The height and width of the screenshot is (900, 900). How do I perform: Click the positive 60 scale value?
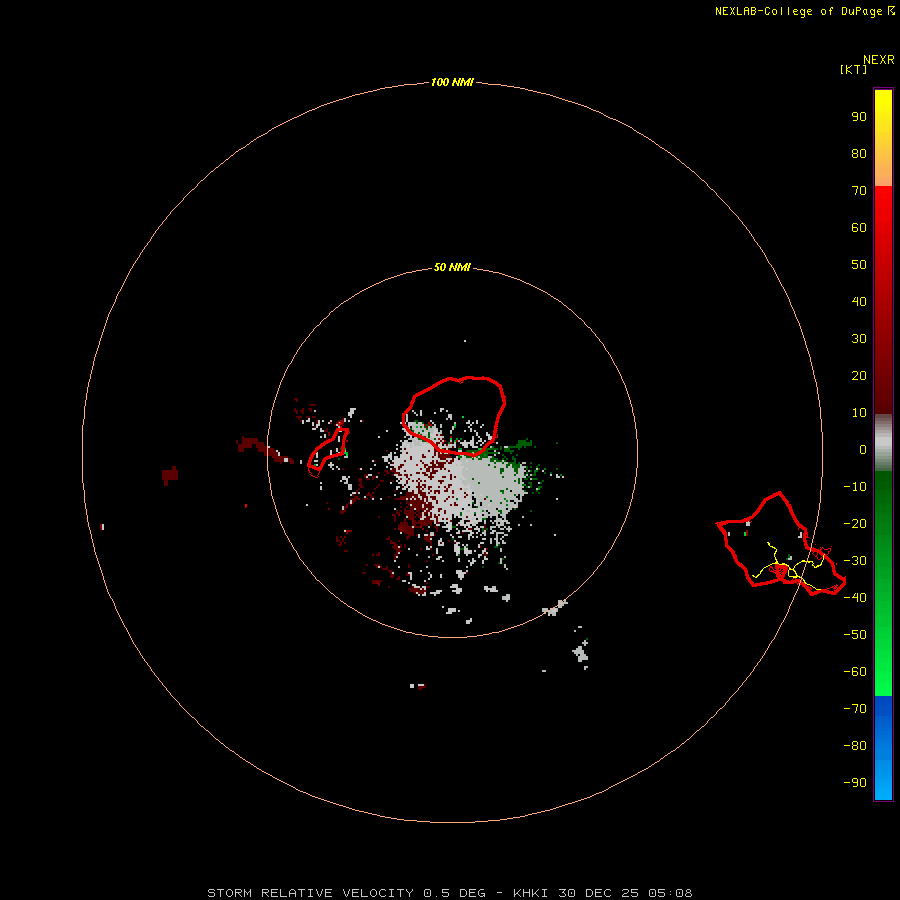[859, 227]
